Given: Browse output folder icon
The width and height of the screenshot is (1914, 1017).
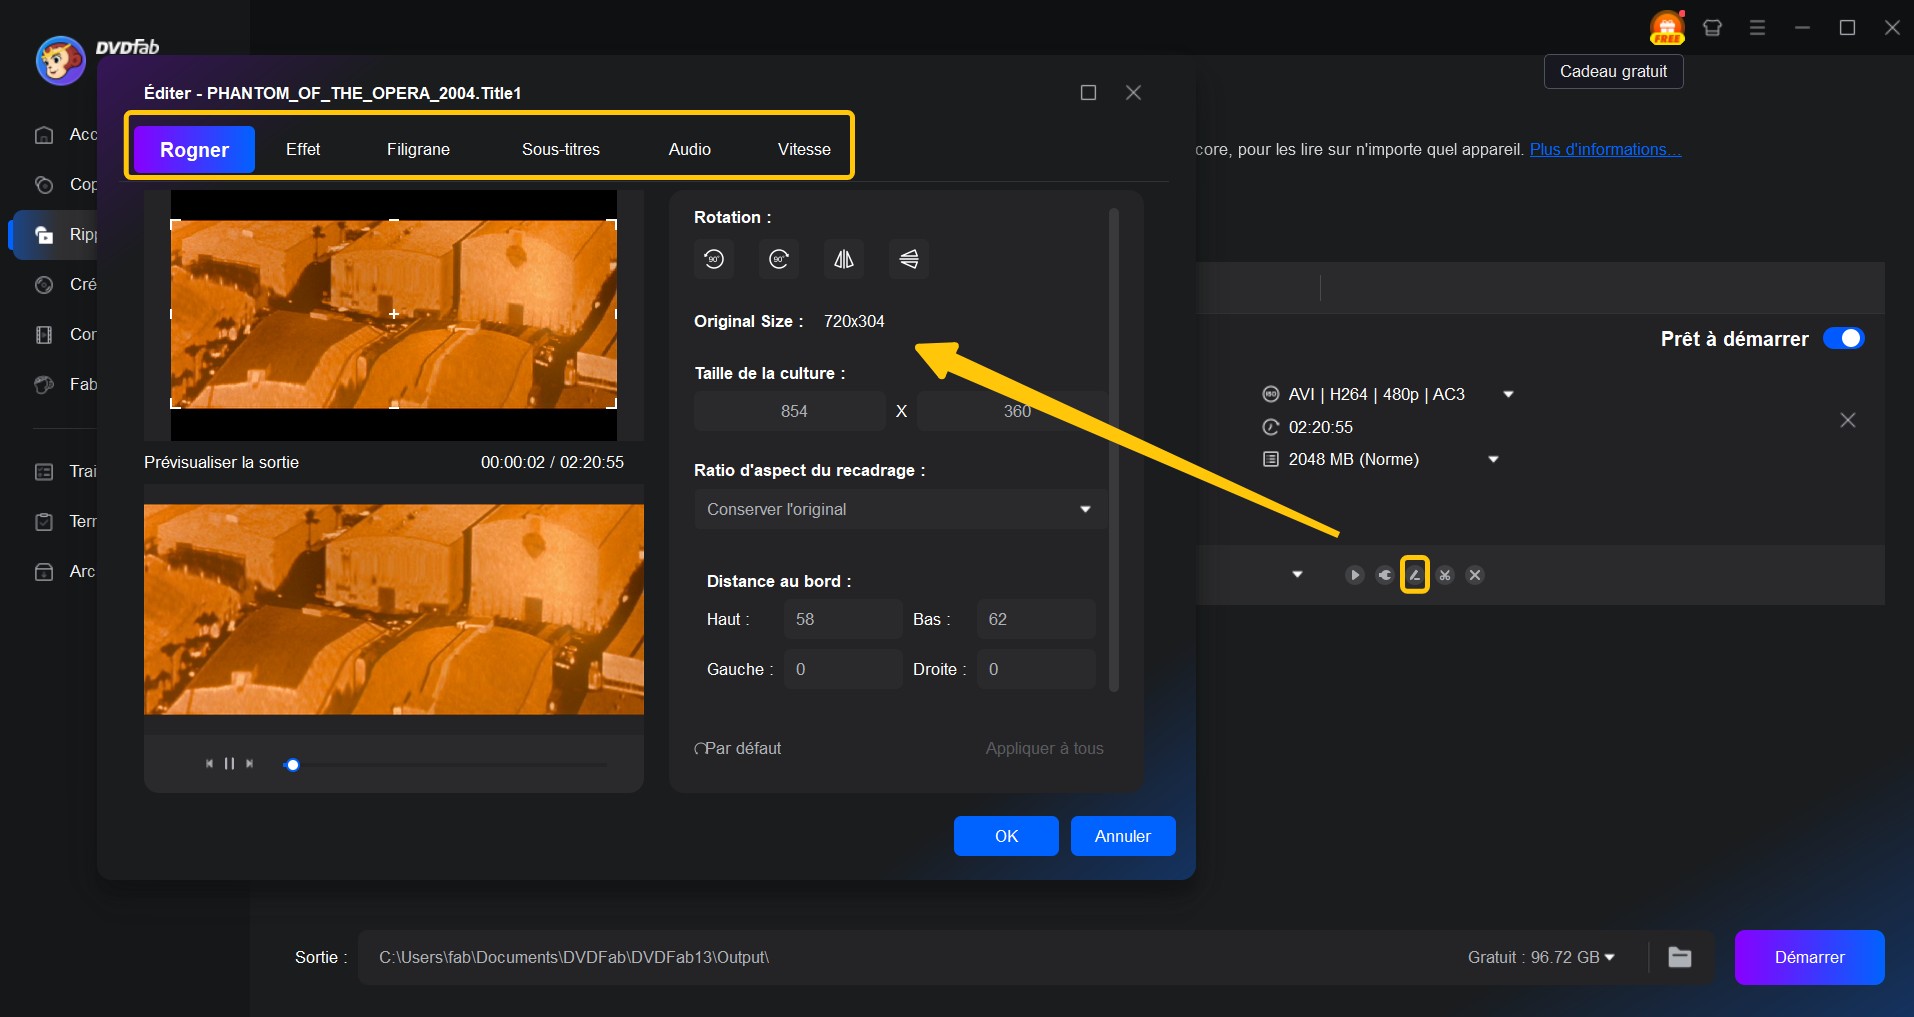Looking at the screenshot, I should (x=1680, y=957).
